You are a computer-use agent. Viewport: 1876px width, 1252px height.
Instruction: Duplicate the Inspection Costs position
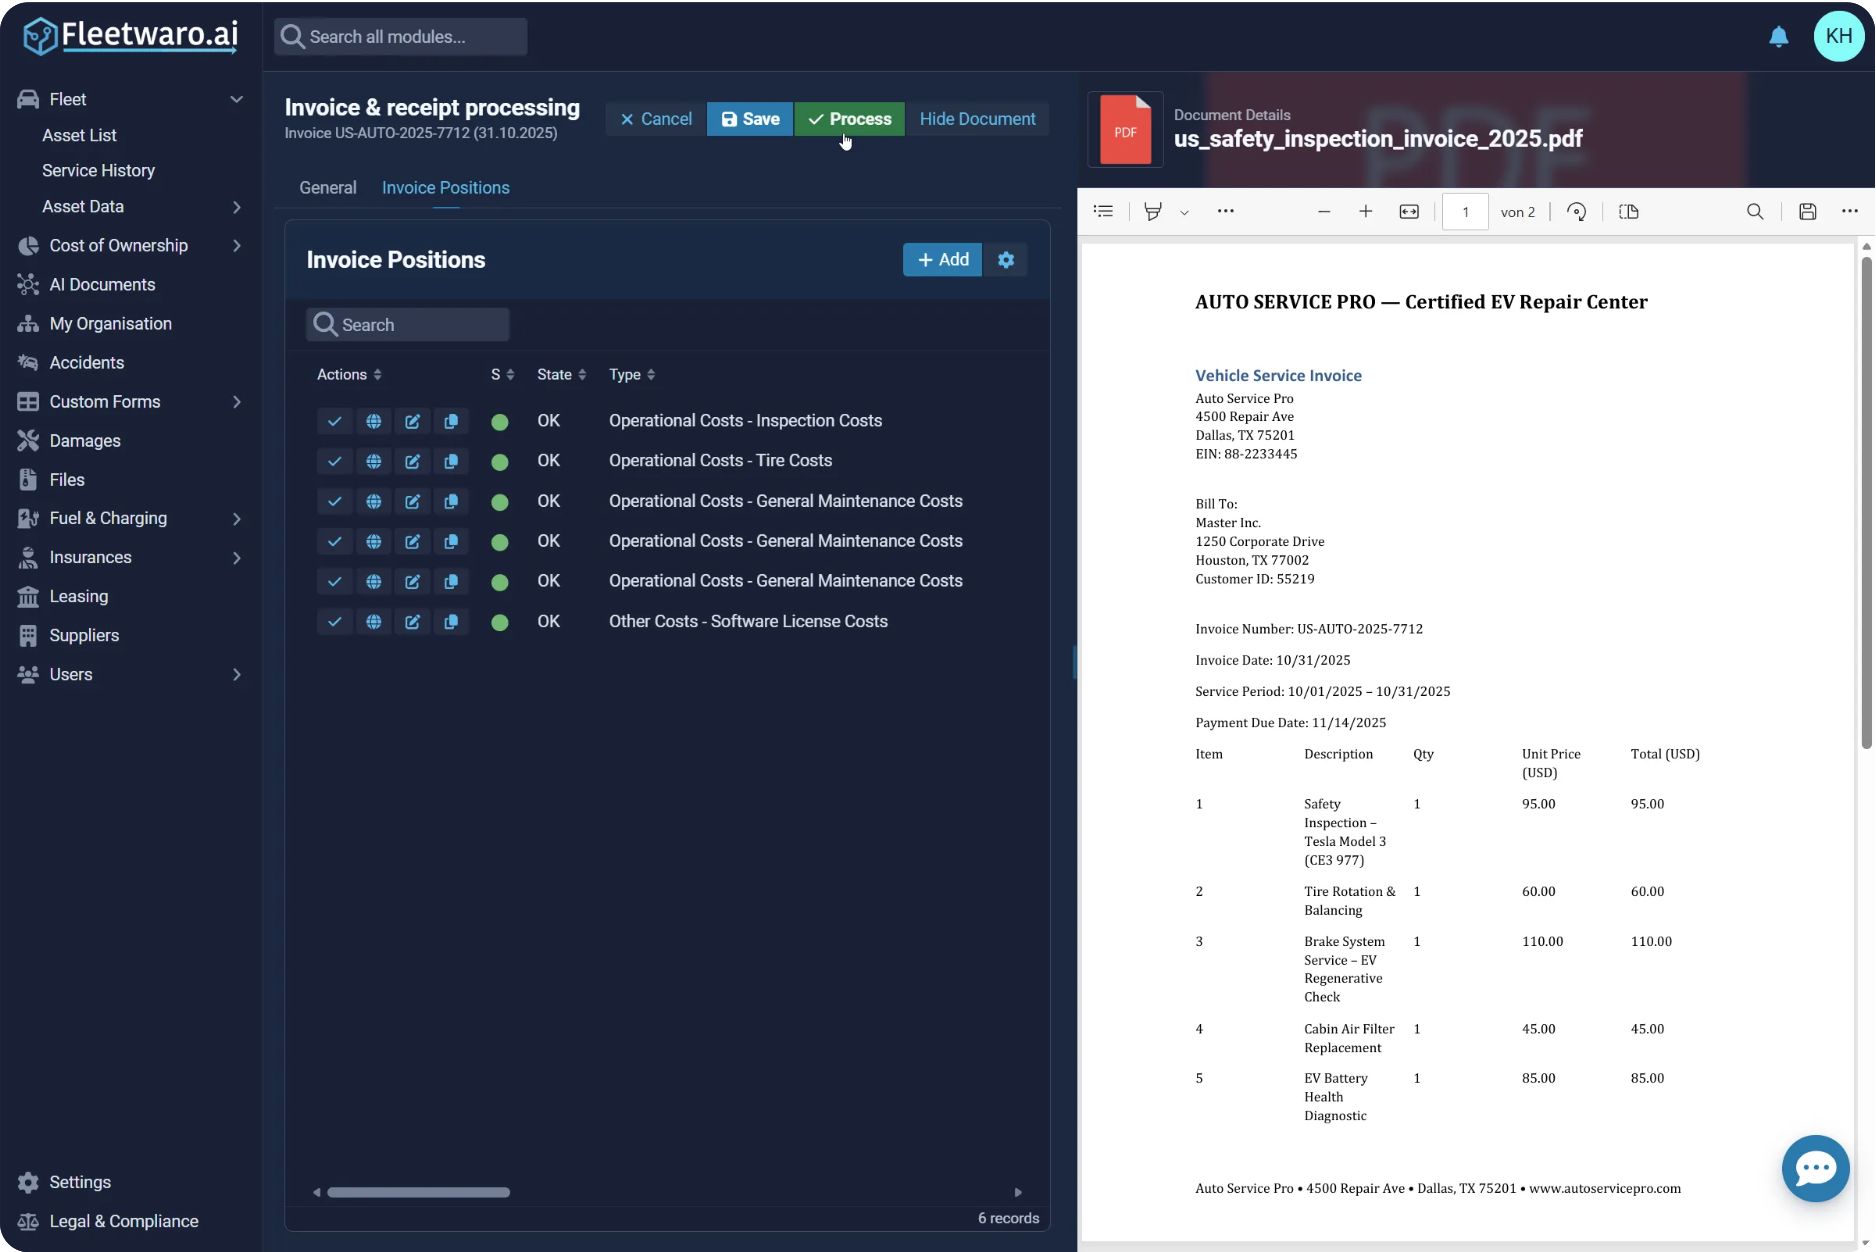pos(451,421)
